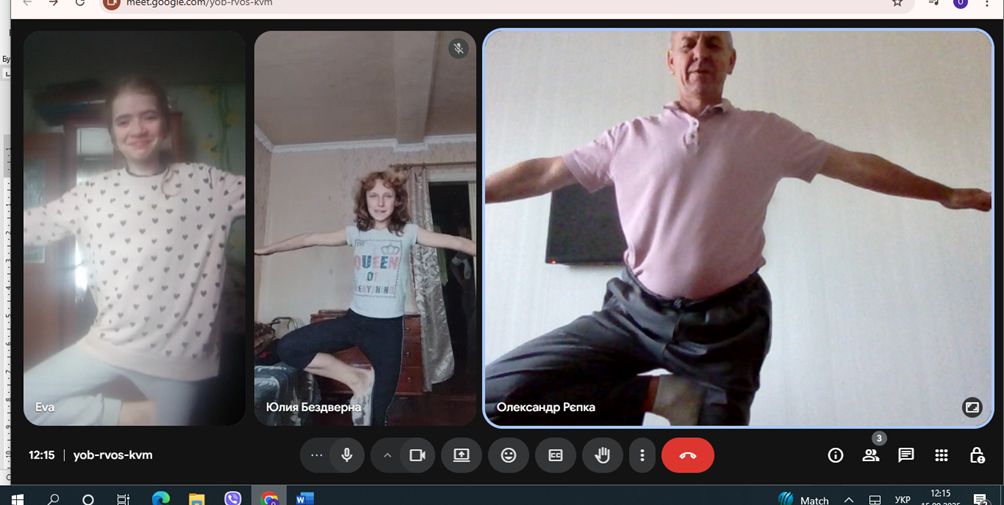Turn off the camera
The image size is (1004, 505).
417,455
